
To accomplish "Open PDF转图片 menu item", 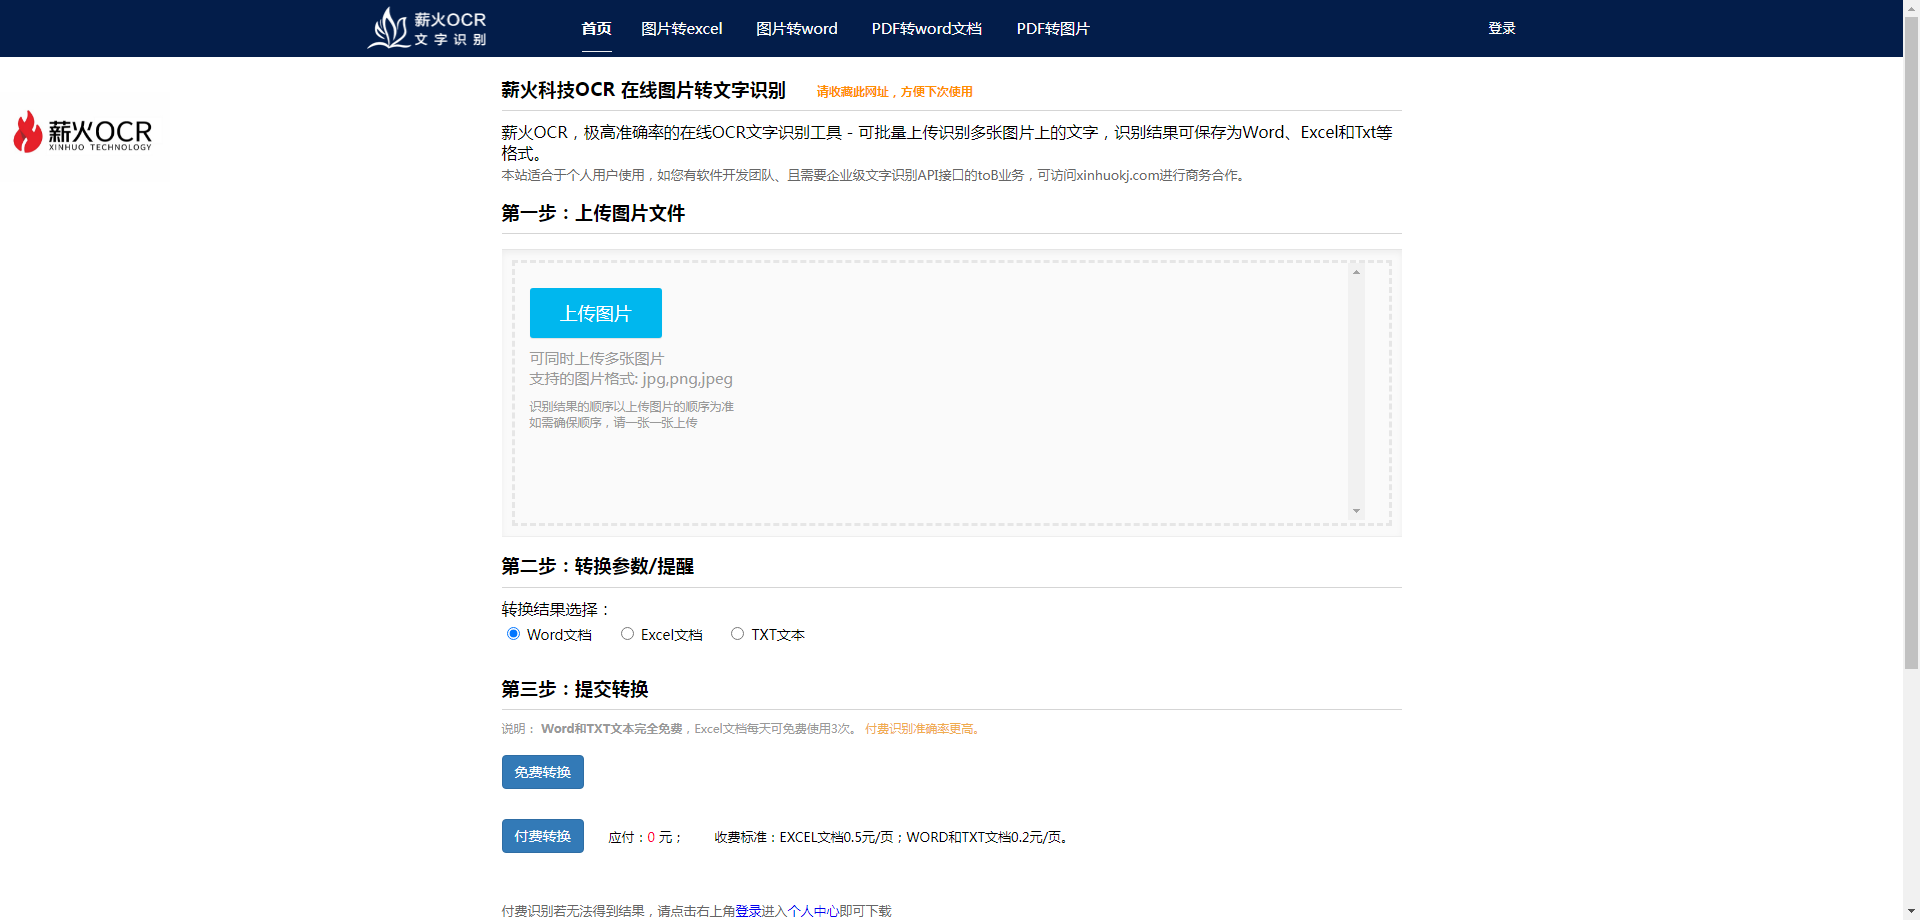I will coord(1052,28).
